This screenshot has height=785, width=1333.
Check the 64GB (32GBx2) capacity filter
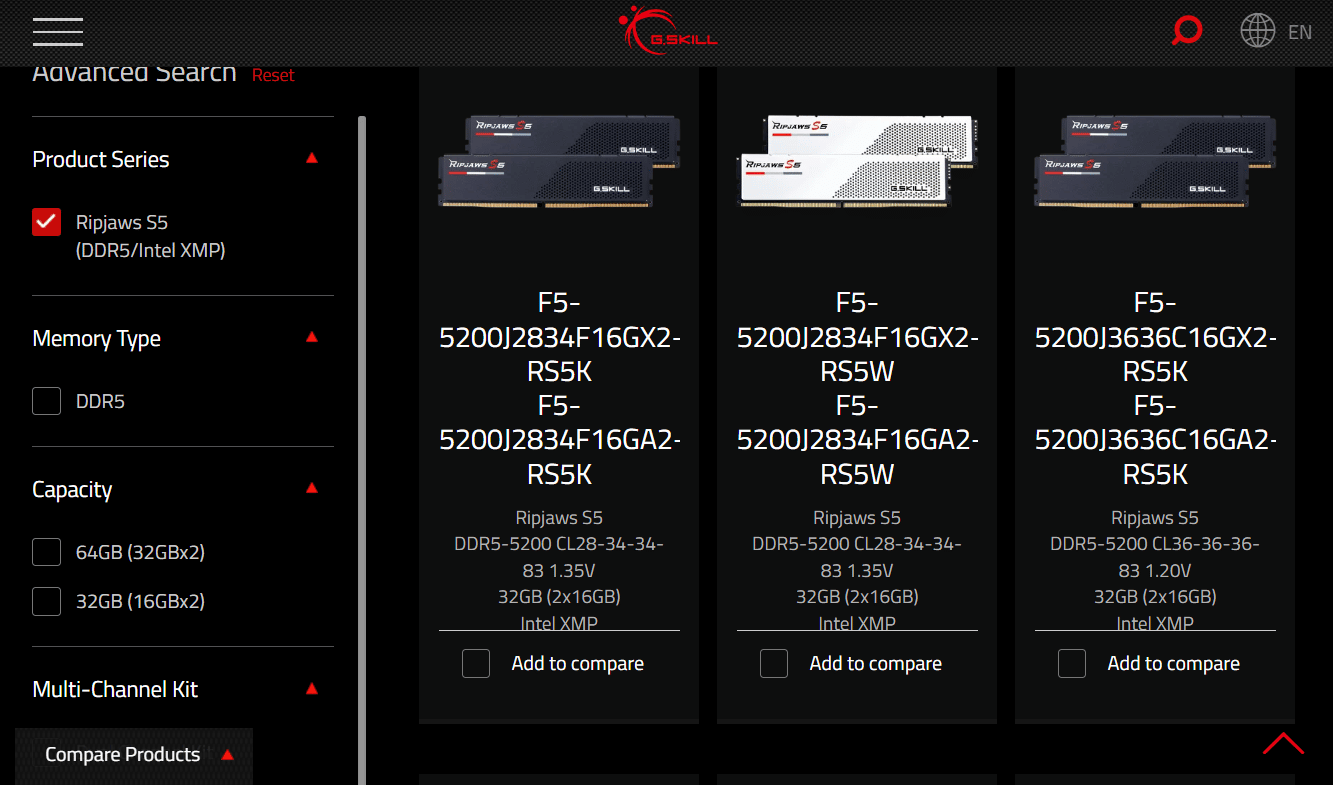(46, 551)
